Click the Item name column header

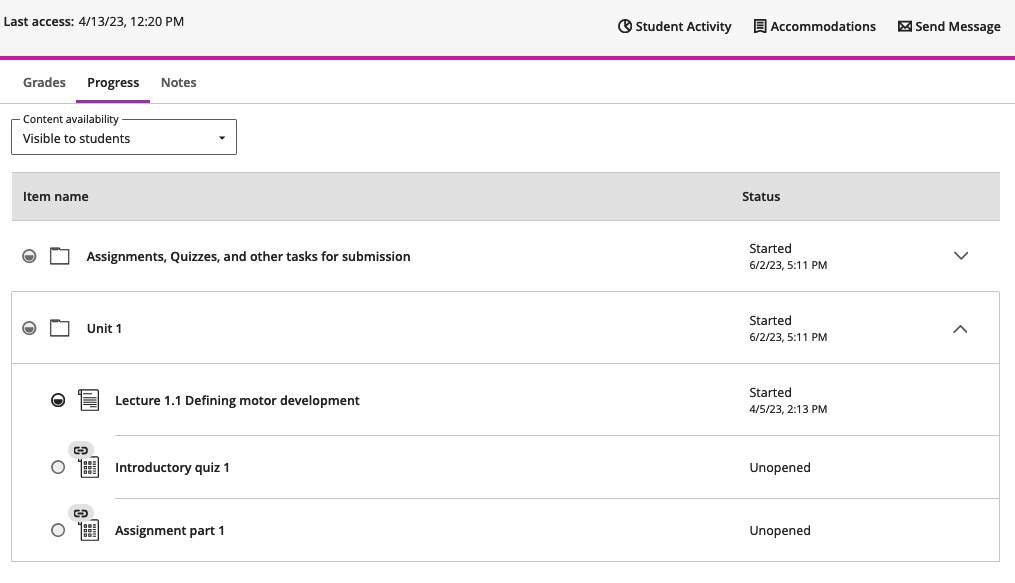click(56, 196)
